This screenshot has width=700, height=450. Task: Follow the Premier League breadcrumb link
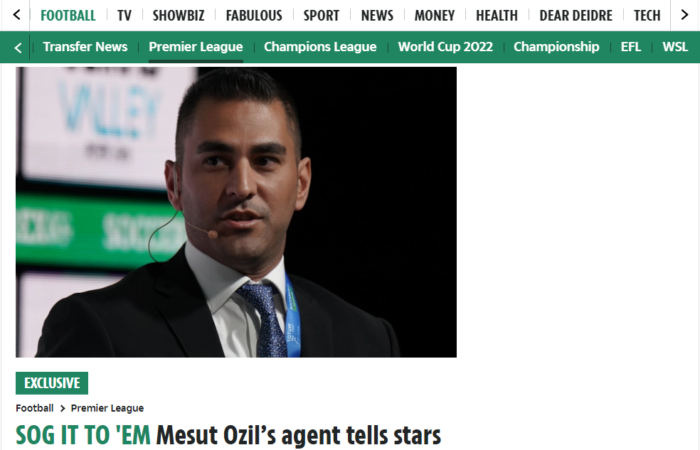(107, 408)
